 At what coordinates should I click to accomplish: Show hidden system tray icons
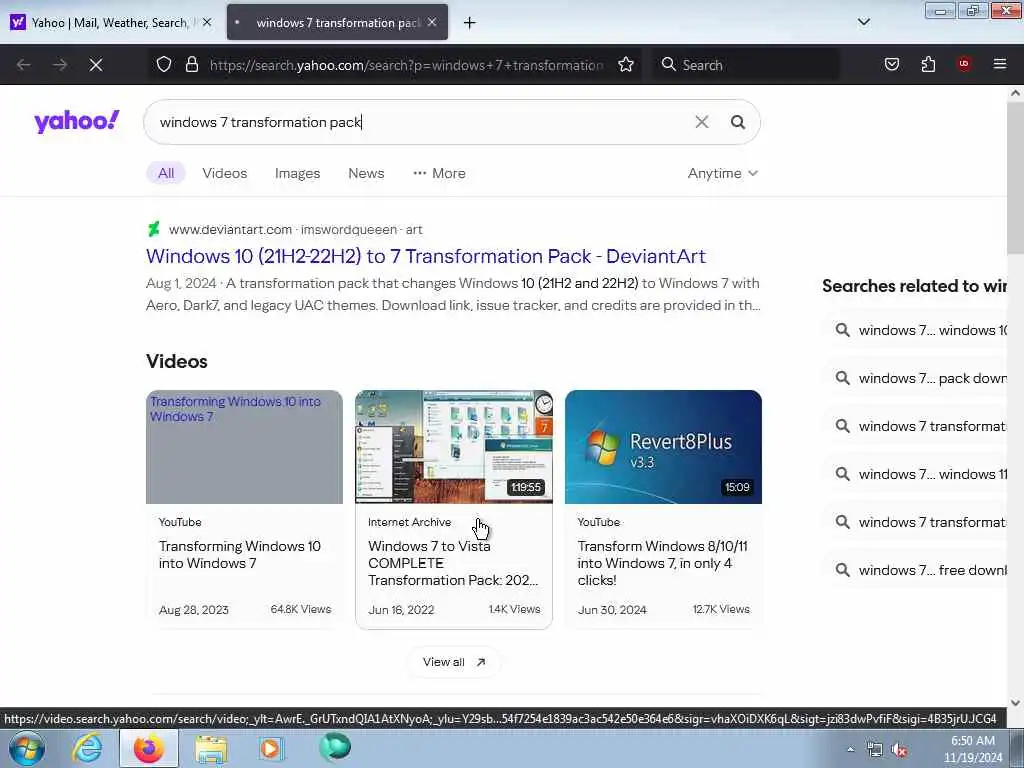(x=850, y=750)
